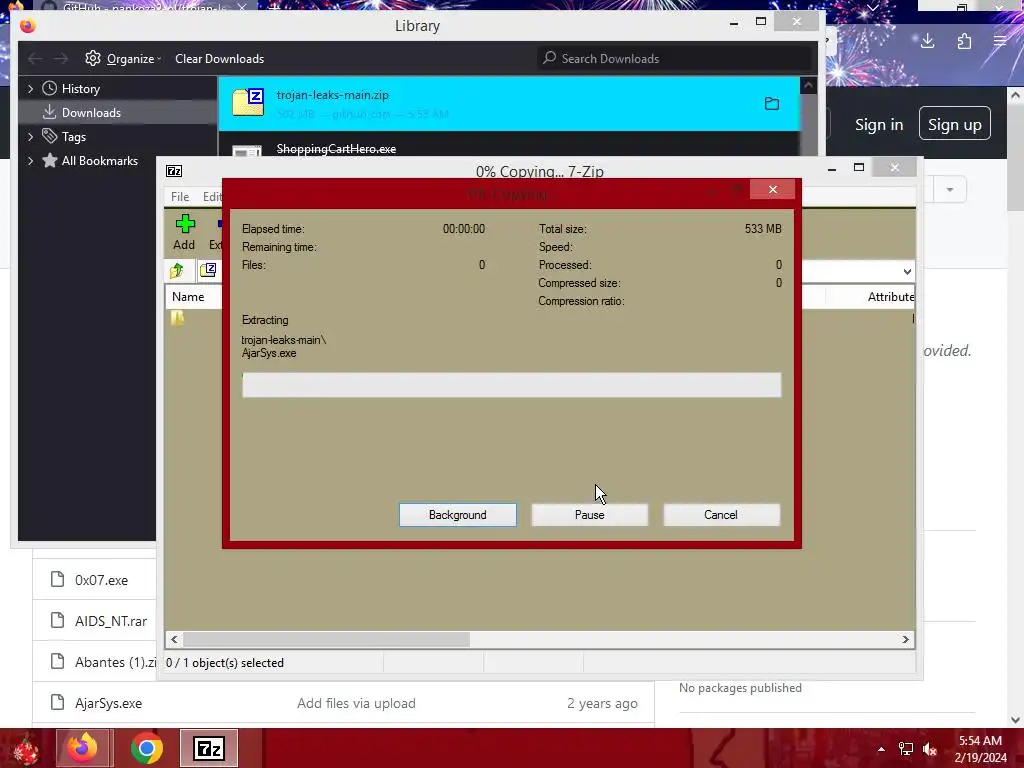Open the 7-Zip File menu
The width and height of the screenshot is (1024, 768).
click(180, 197)
